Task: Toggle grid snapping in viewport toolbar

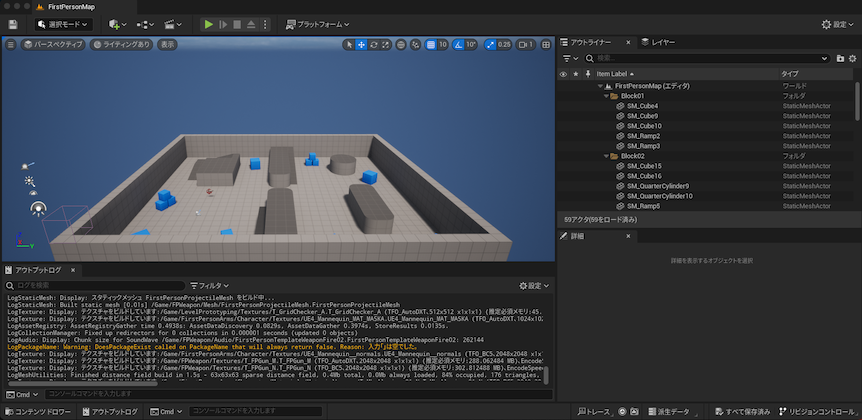Action: (431, 45)
